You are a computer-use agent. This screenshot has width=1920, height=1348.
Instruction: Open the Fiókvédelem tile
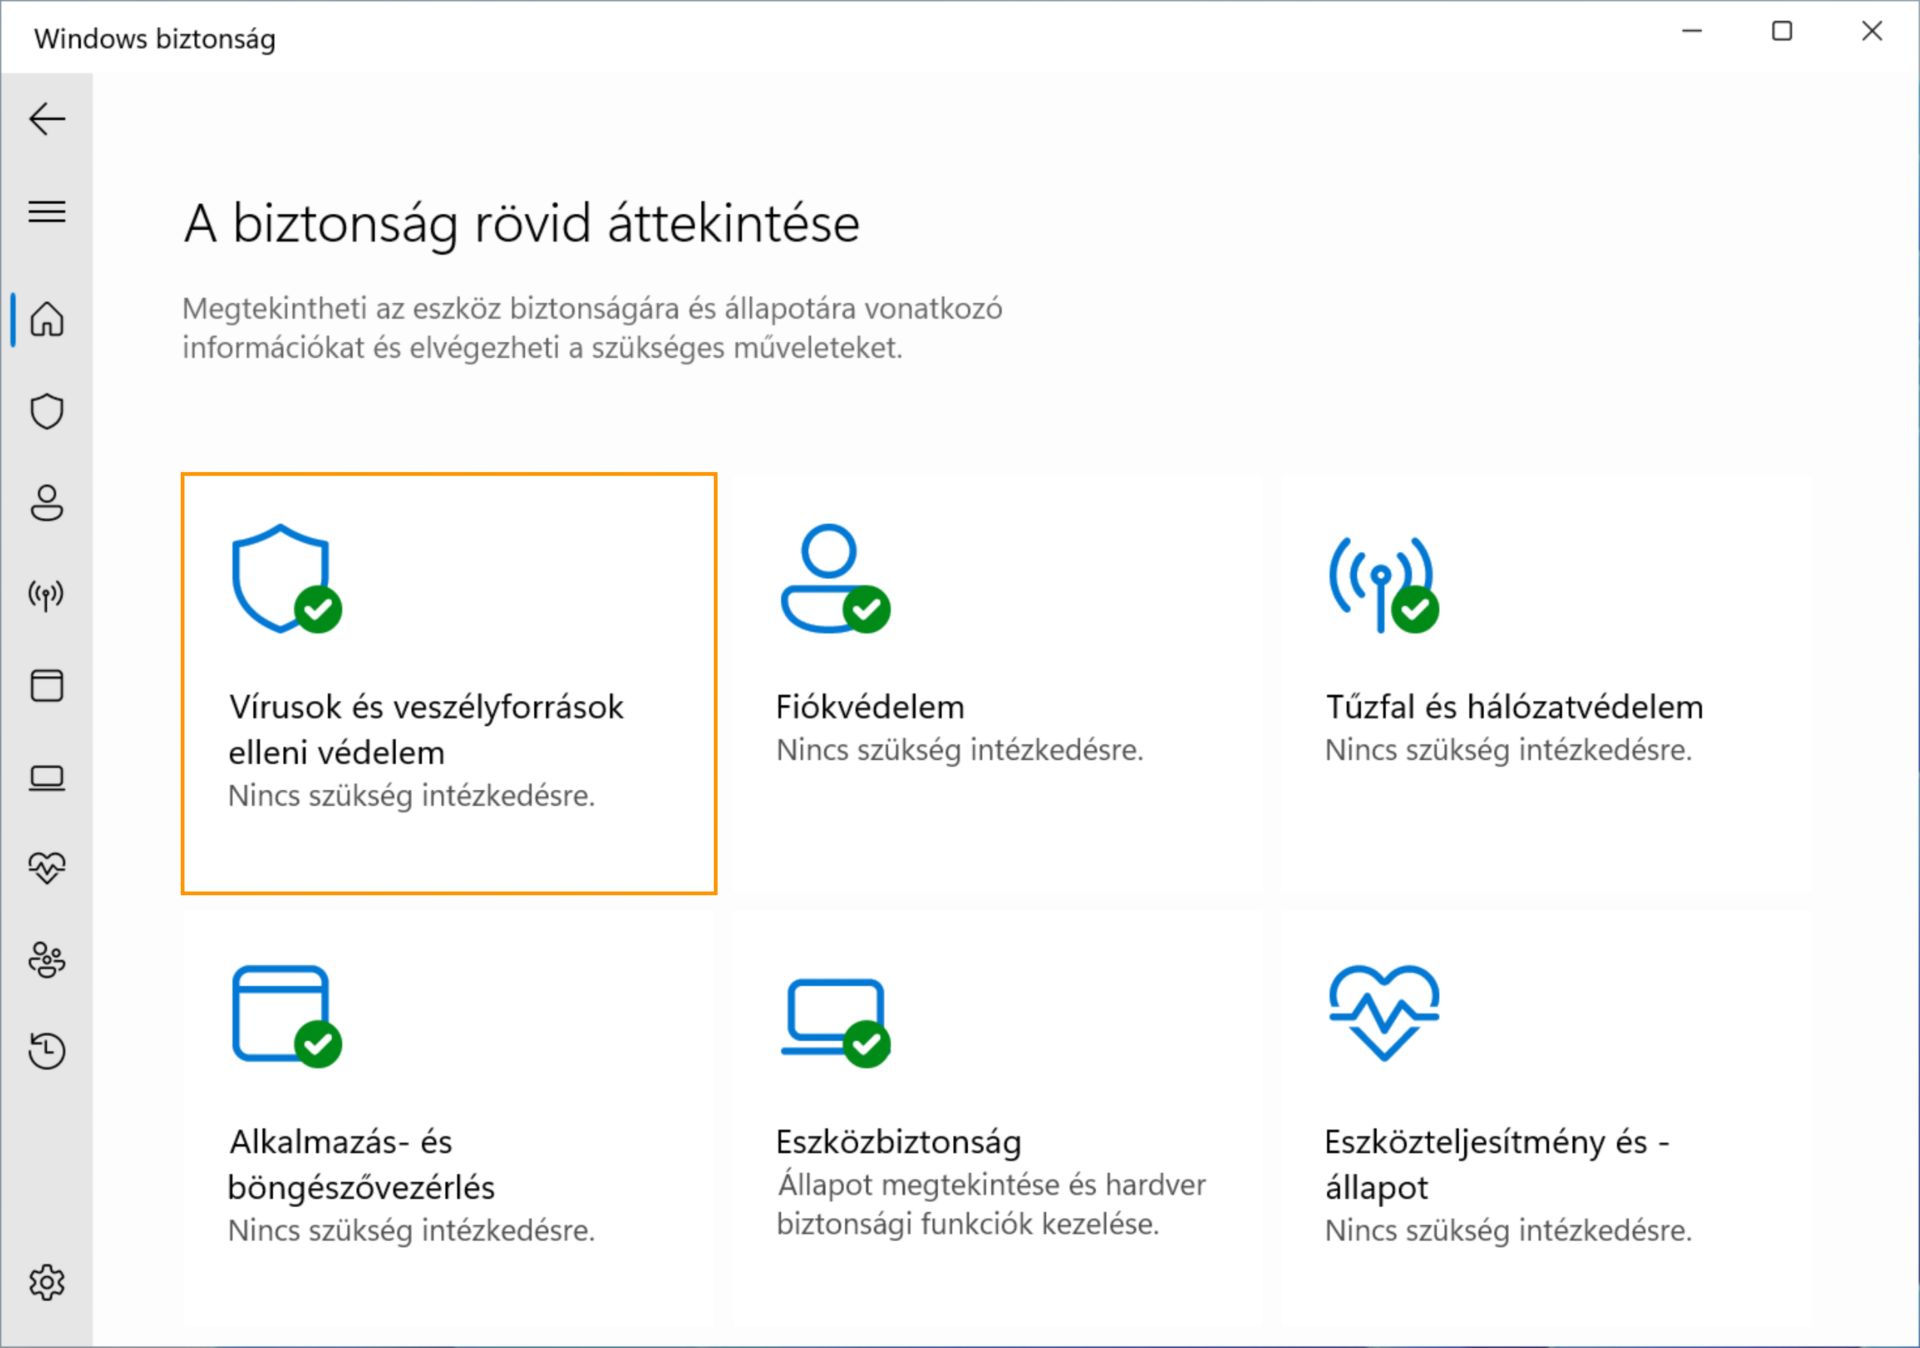(996, 685)
